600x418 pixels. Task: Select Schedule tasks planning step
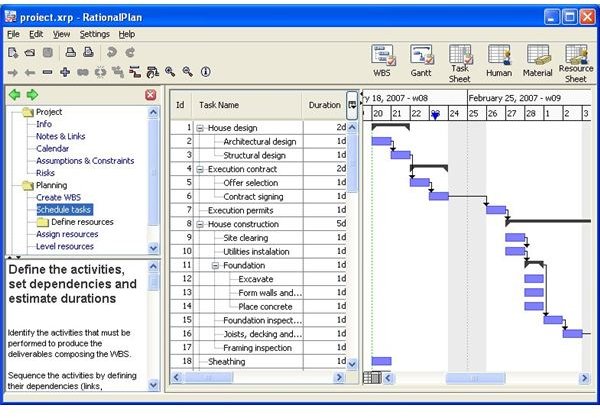tap(64, 210)
